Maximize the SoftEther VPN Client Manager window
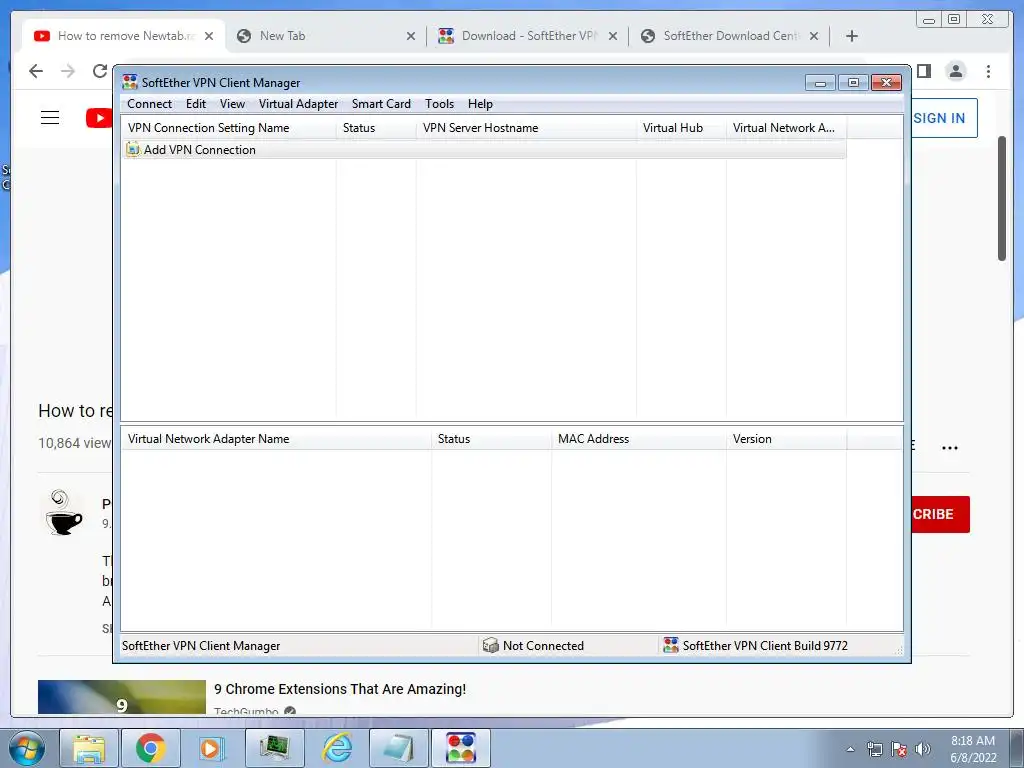The height and width of the screenshot is (768, 1024). 853,82
